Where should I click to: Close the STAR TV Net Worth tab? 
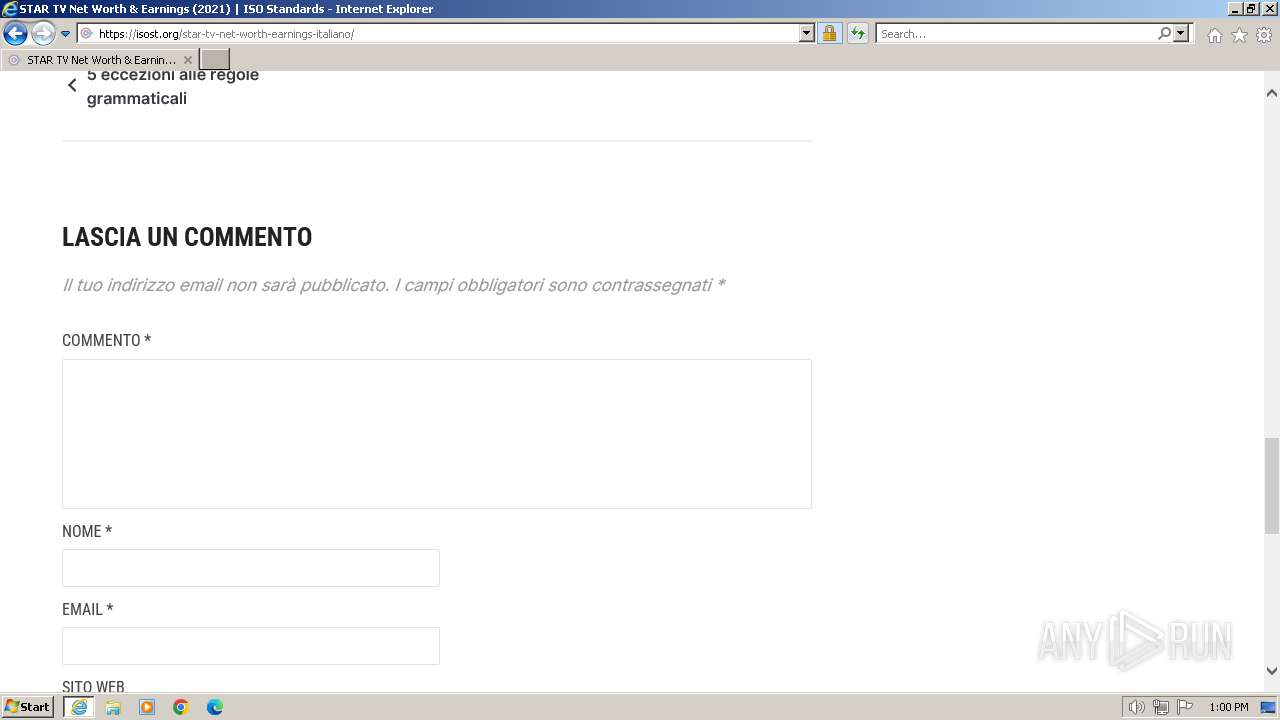click(x=187, y=60)
